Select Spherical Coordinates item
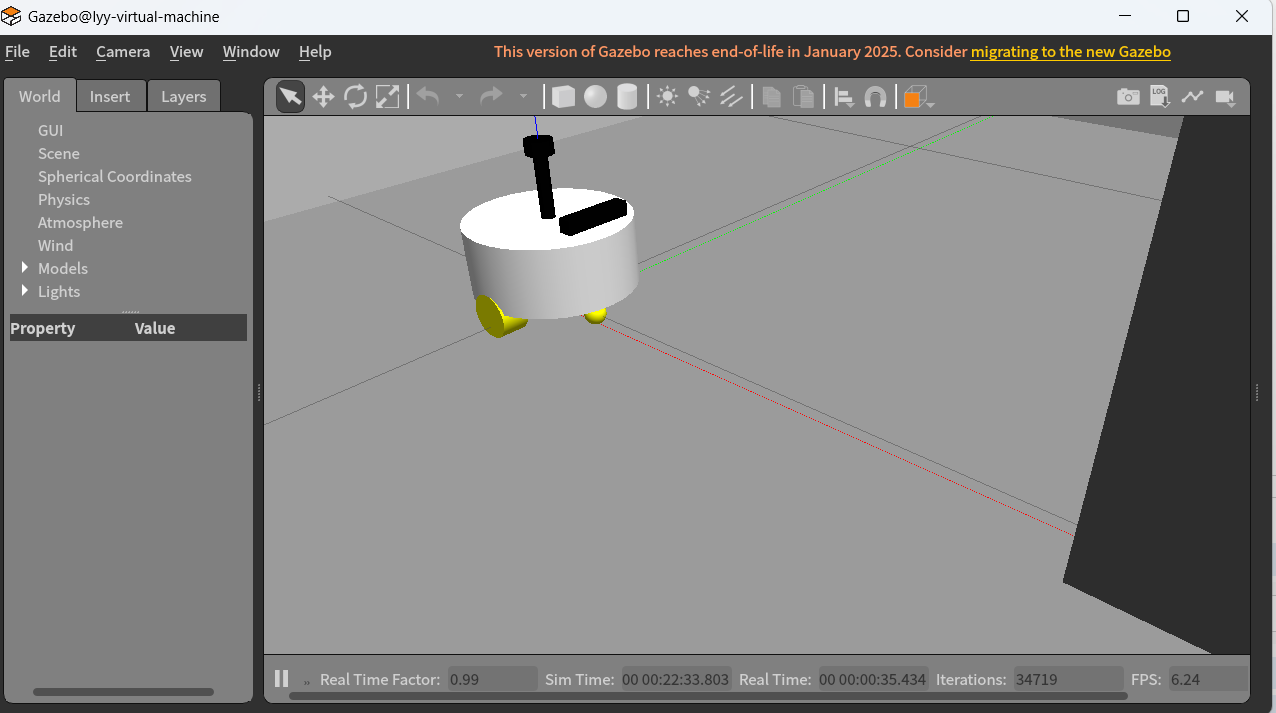1276x713 pixels. (x=115, y=176)
